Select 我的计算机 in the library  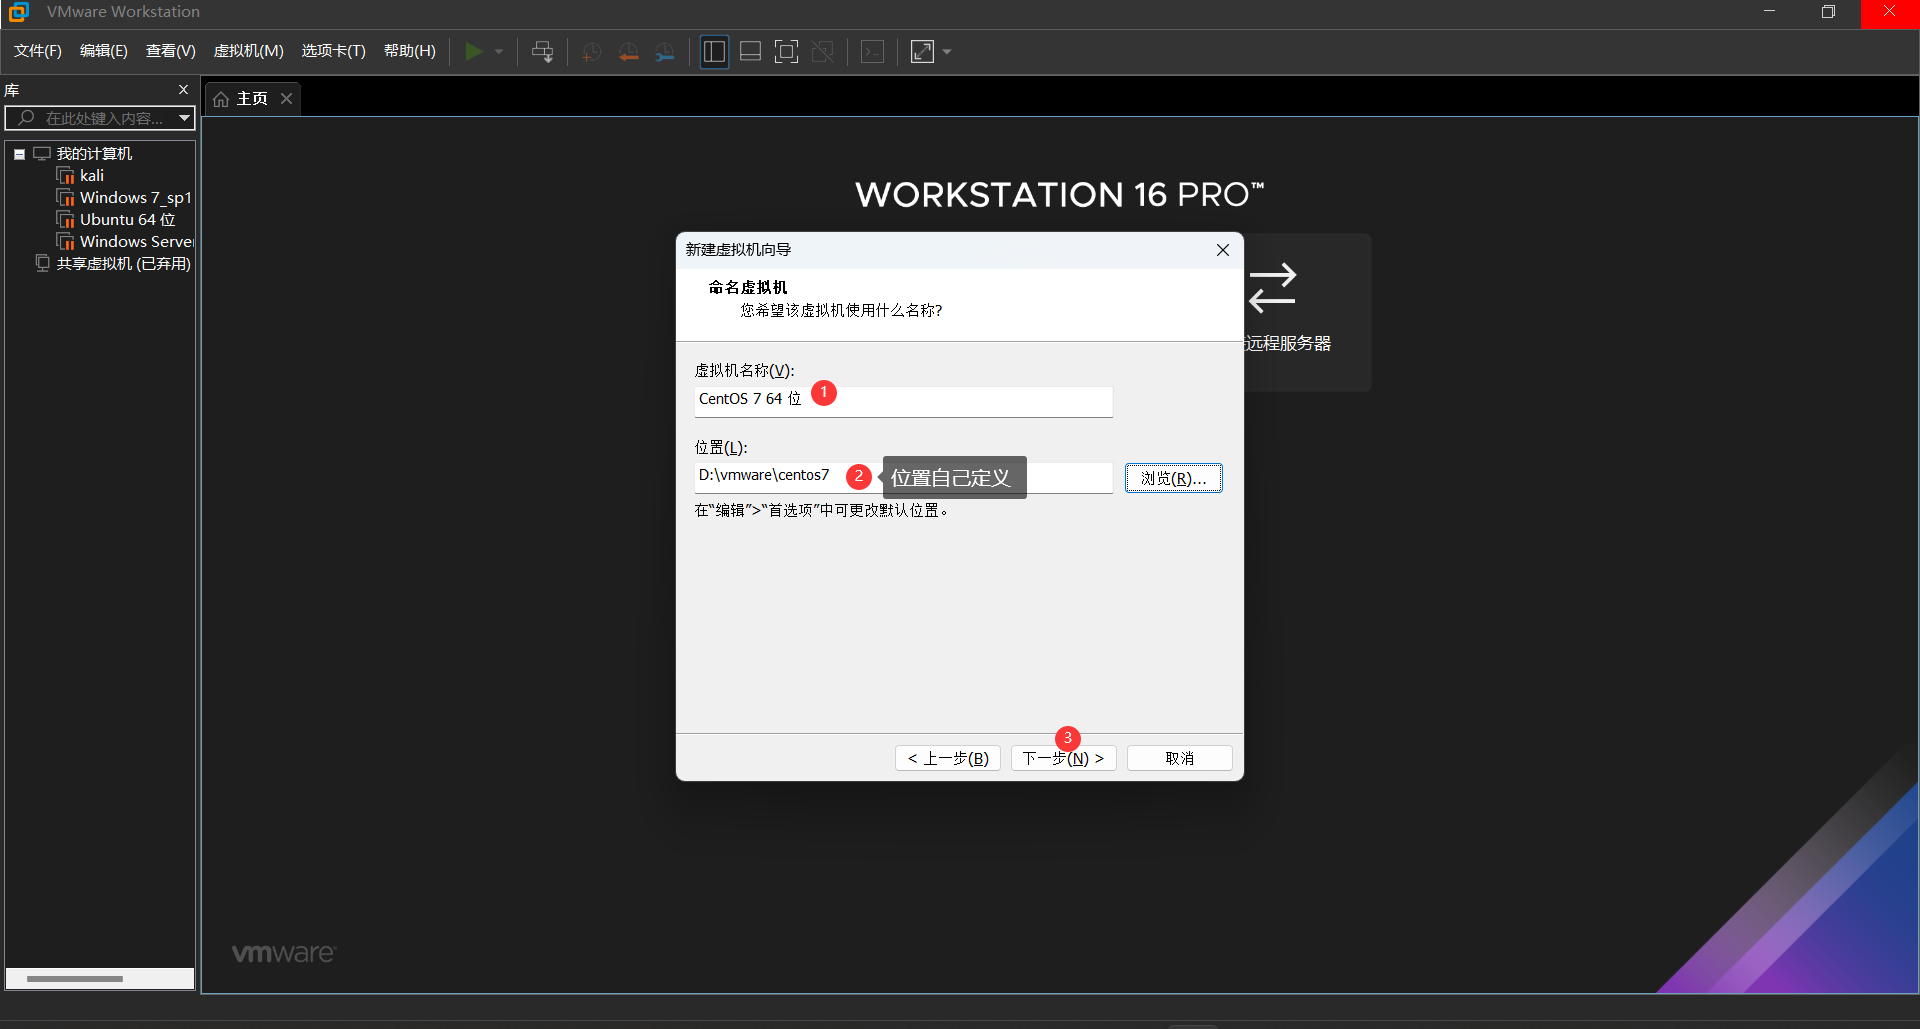tap(94, 153)
